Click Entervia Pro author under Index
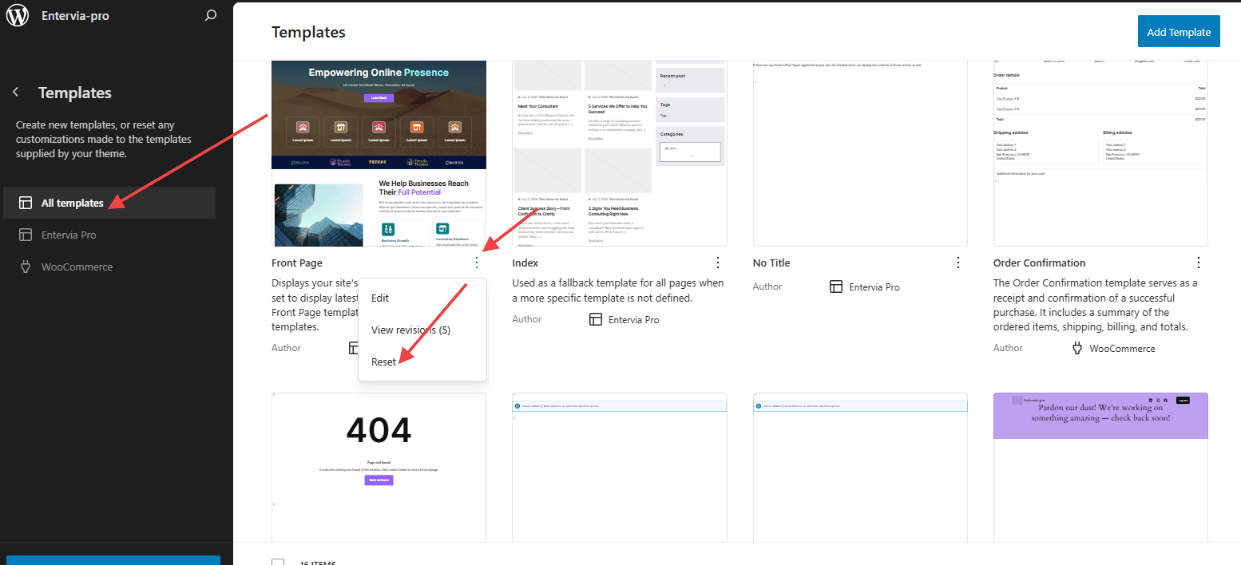 coord(634,319)
